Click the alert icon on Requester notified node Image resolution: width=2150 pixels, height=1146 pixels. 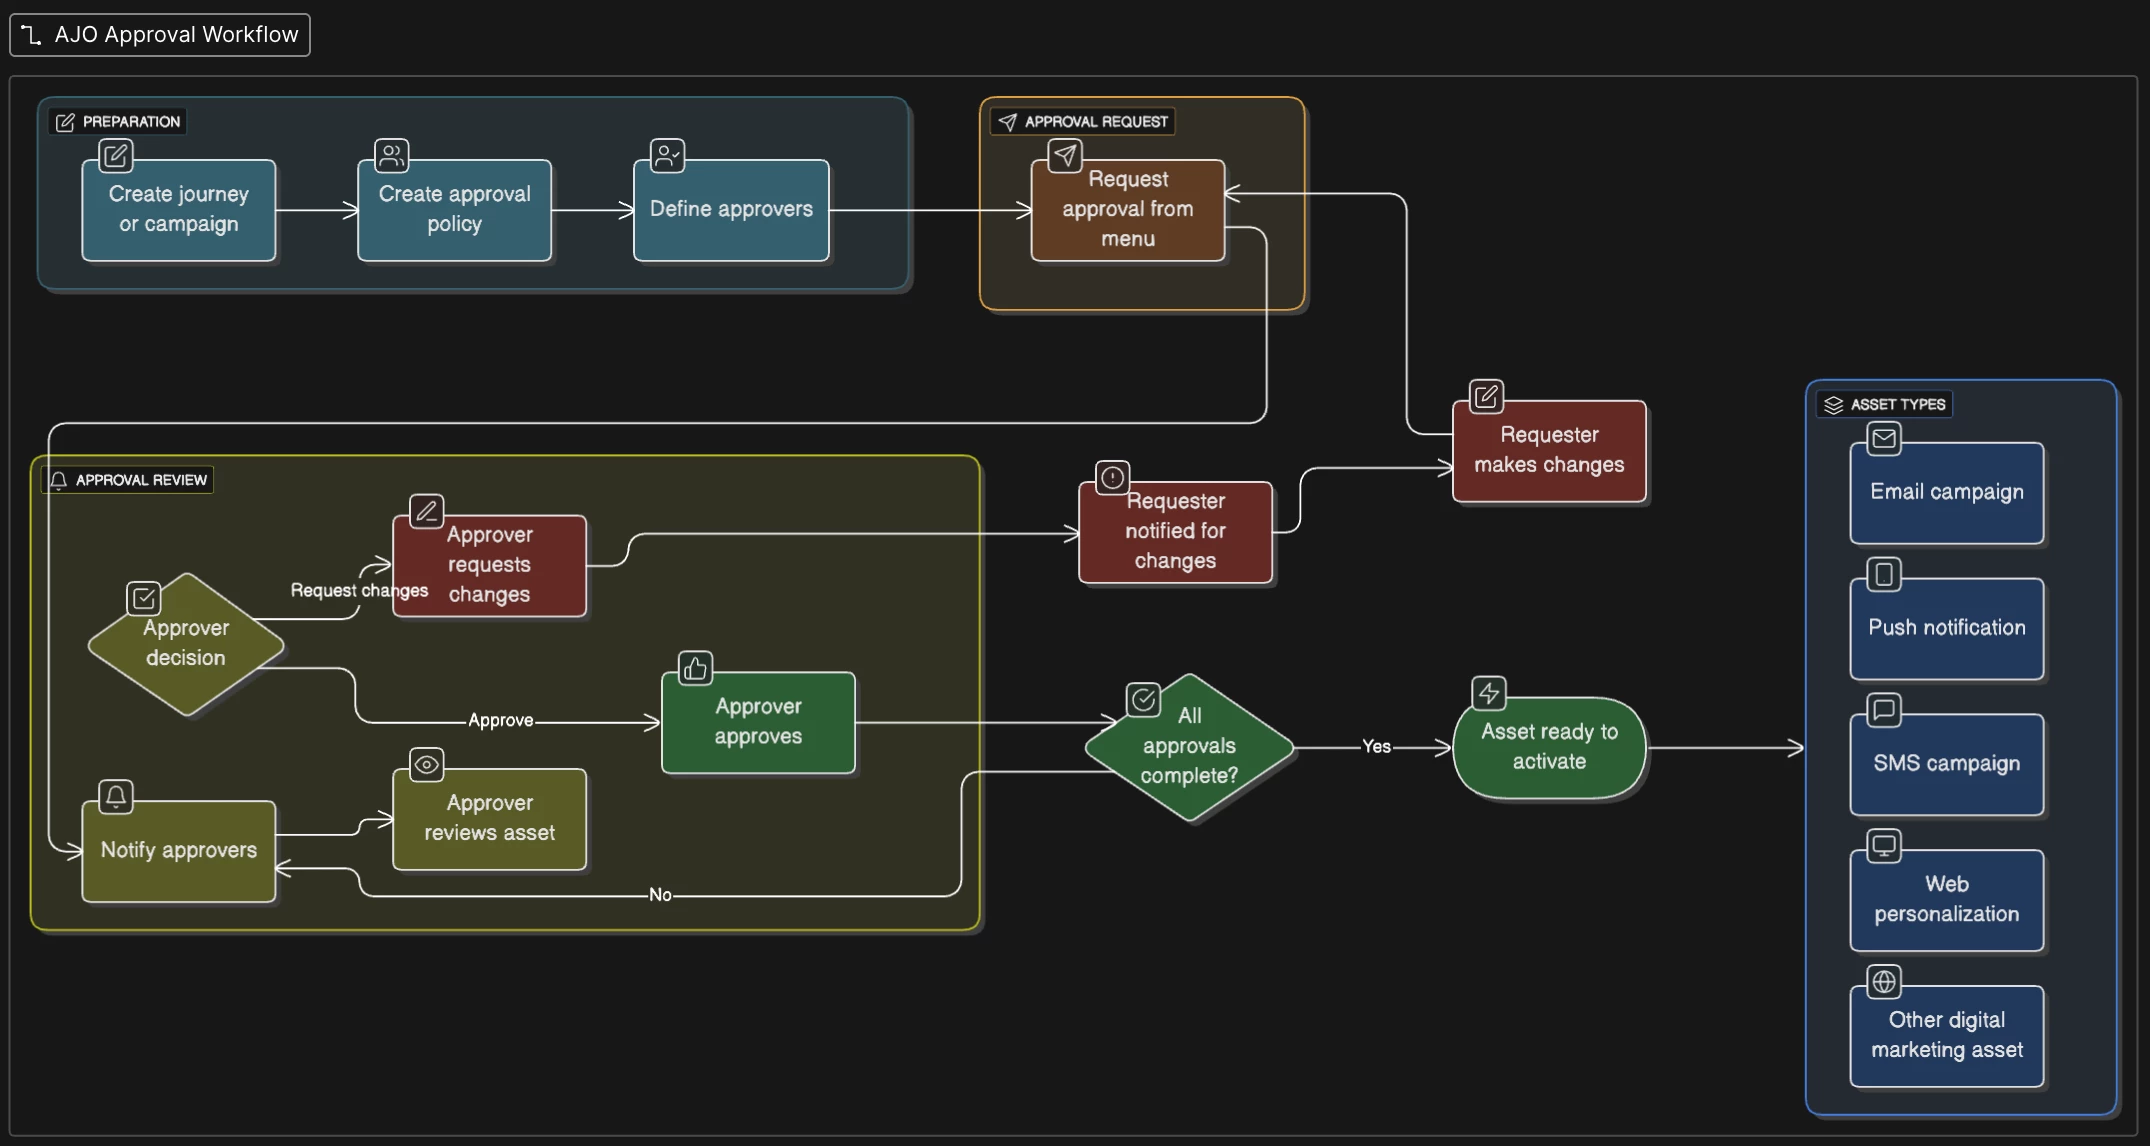(1112, 478)
